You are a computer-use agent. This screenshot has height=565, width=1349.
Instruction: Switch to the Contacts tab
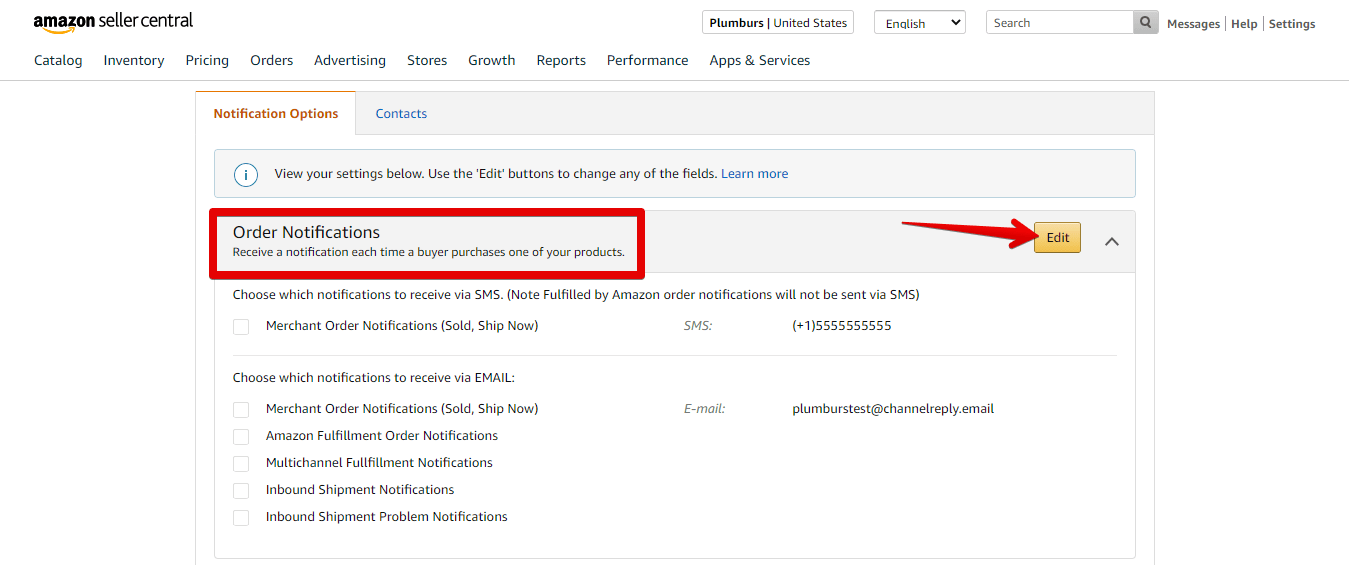click(x=401, y=113)
